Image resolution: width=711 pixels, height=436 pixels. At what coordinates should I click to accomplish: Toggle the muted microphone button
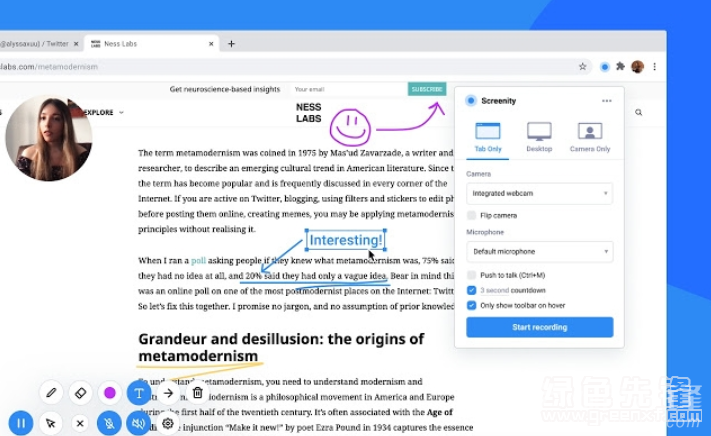(109, 423)
